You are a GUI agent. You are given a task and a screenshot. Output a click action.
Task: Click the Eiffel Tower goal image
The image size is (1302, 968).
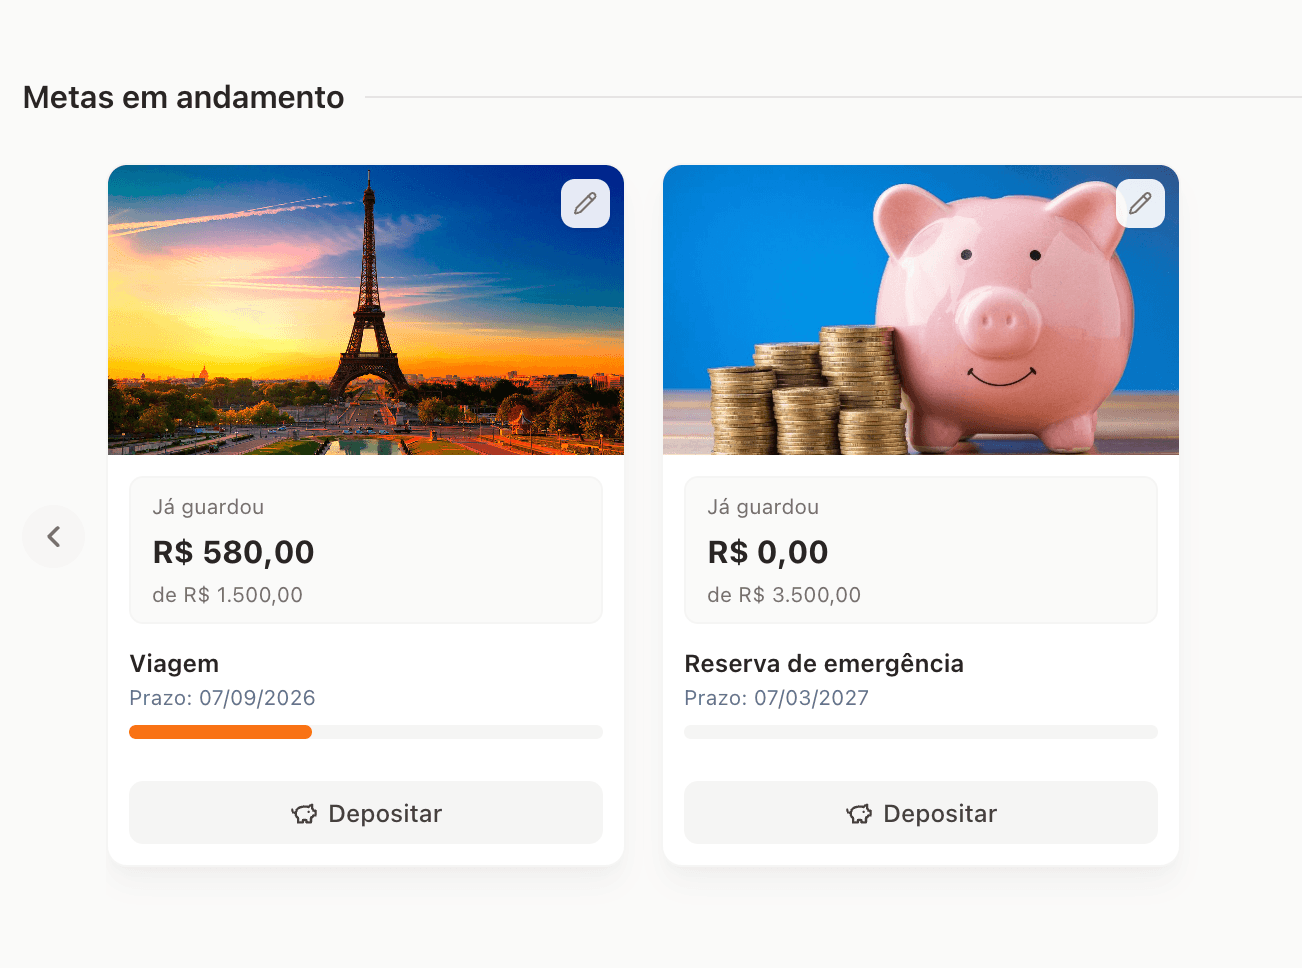[x=365, y=310]
